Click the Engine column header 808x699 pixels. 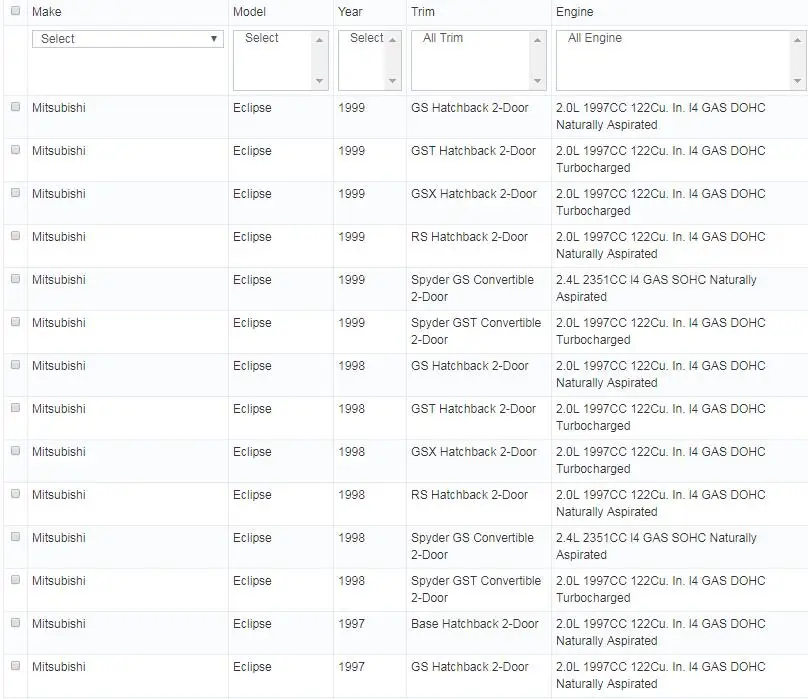click(x=575, y=11)
